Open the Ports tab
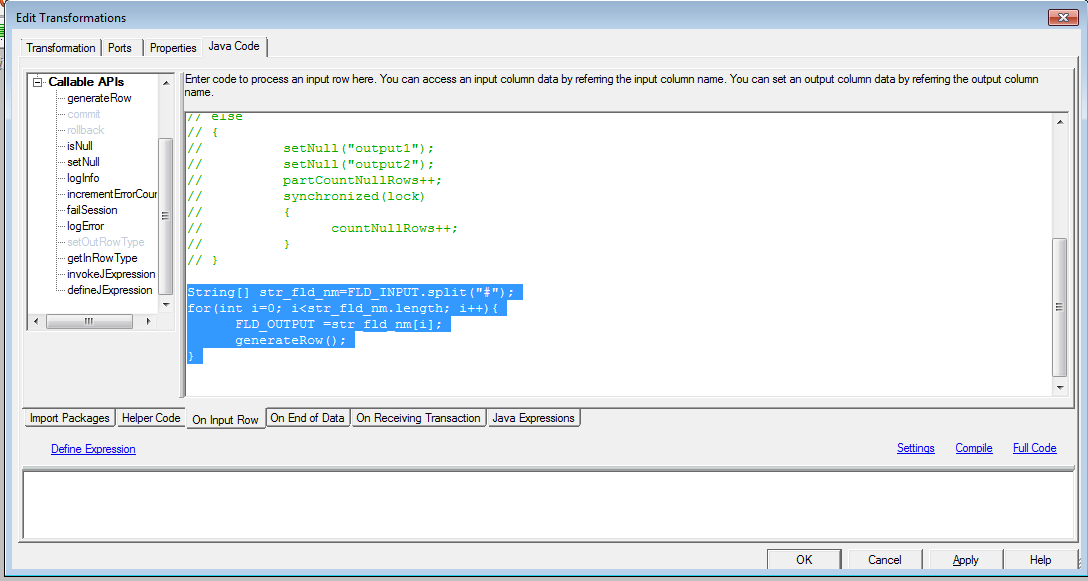1088x581 pixels. pos(120,48)
